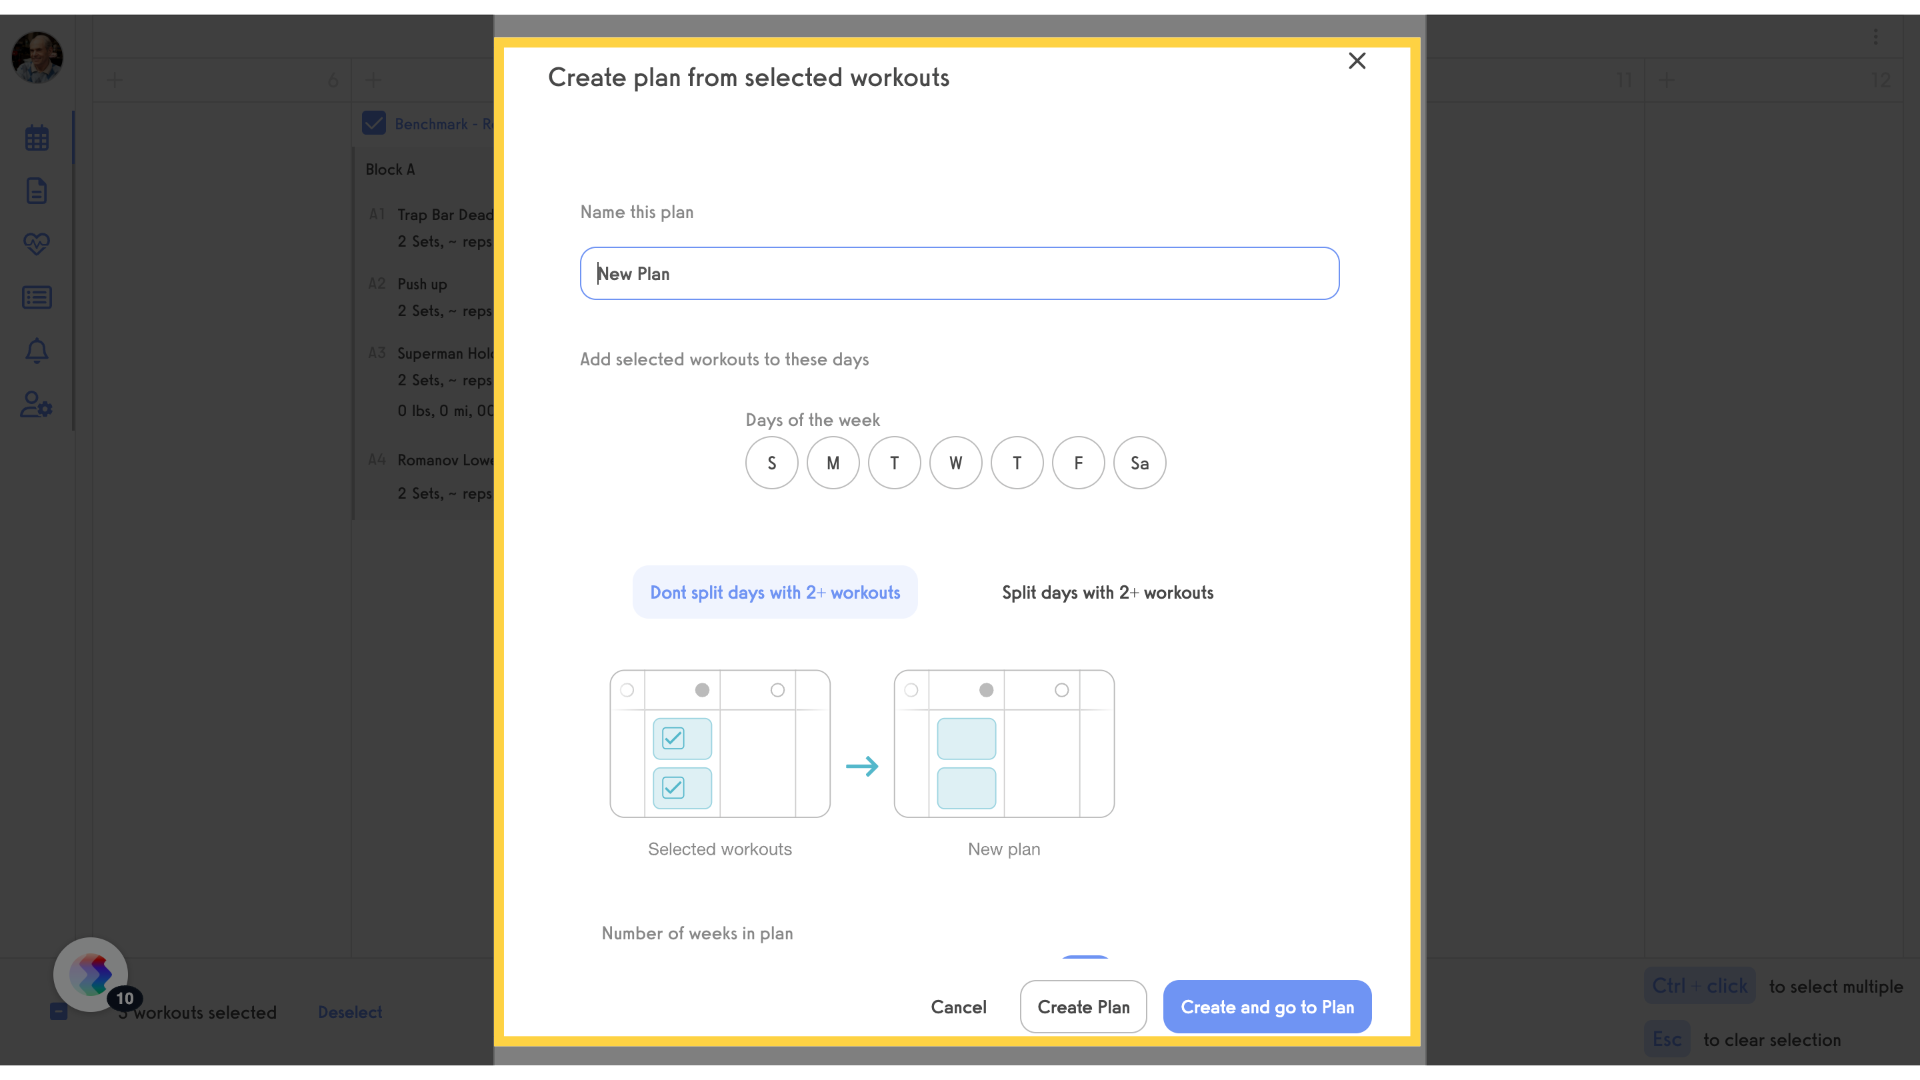Close the Create plan dialog
This screenshot has width=1920, height=1080.
coord(1357,61)
